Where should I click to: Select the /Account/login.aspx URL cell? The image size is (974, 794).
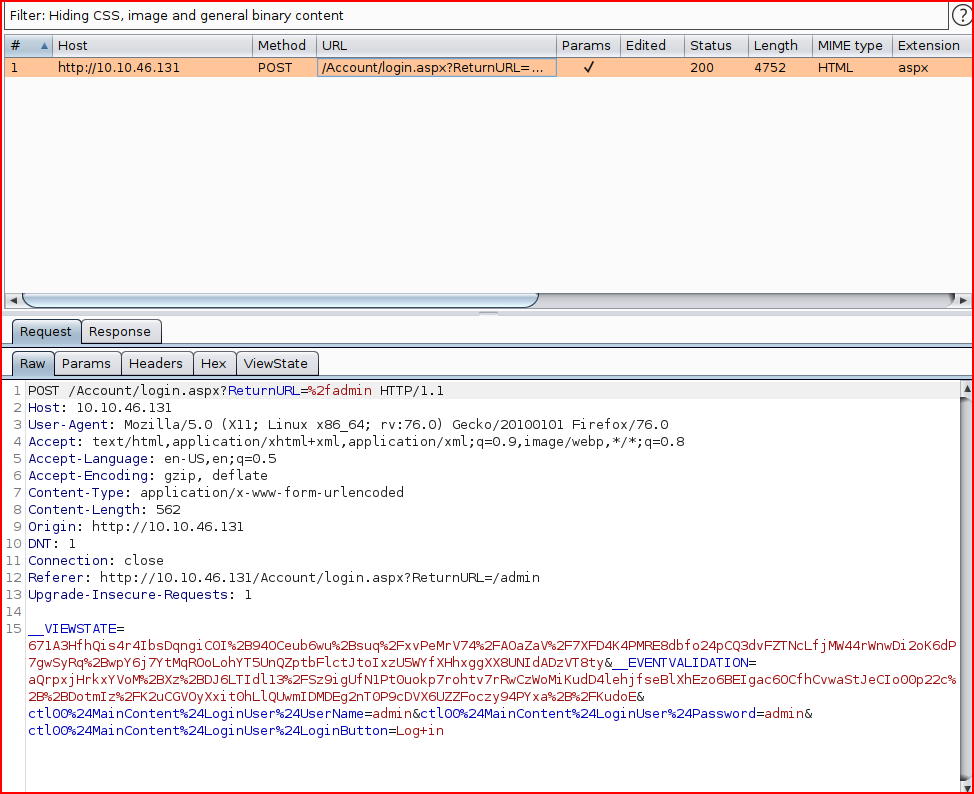(436, 68)
